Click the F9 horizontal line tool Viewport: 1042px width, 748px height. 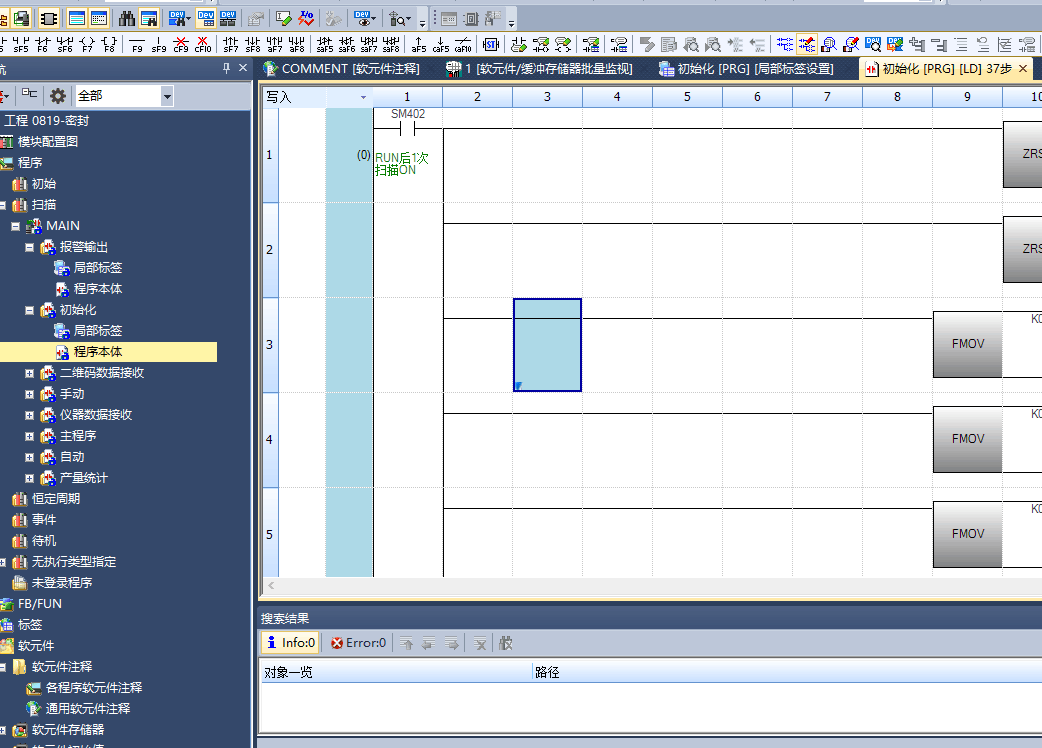136,44
